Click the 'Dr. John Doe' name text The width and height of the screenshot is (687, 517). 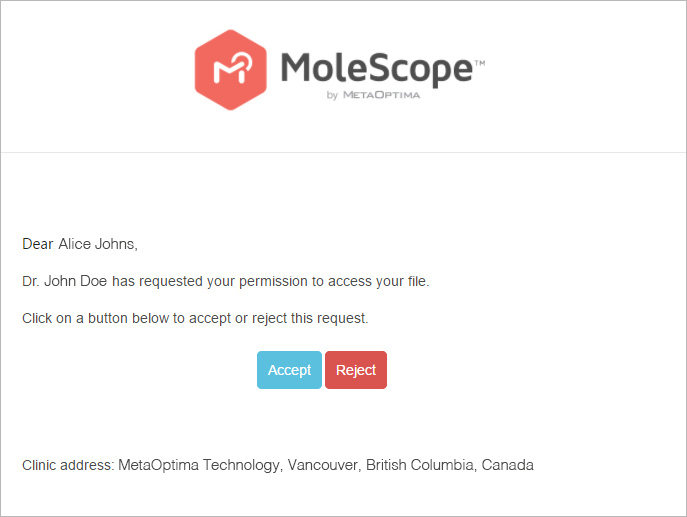coord(64,281)
